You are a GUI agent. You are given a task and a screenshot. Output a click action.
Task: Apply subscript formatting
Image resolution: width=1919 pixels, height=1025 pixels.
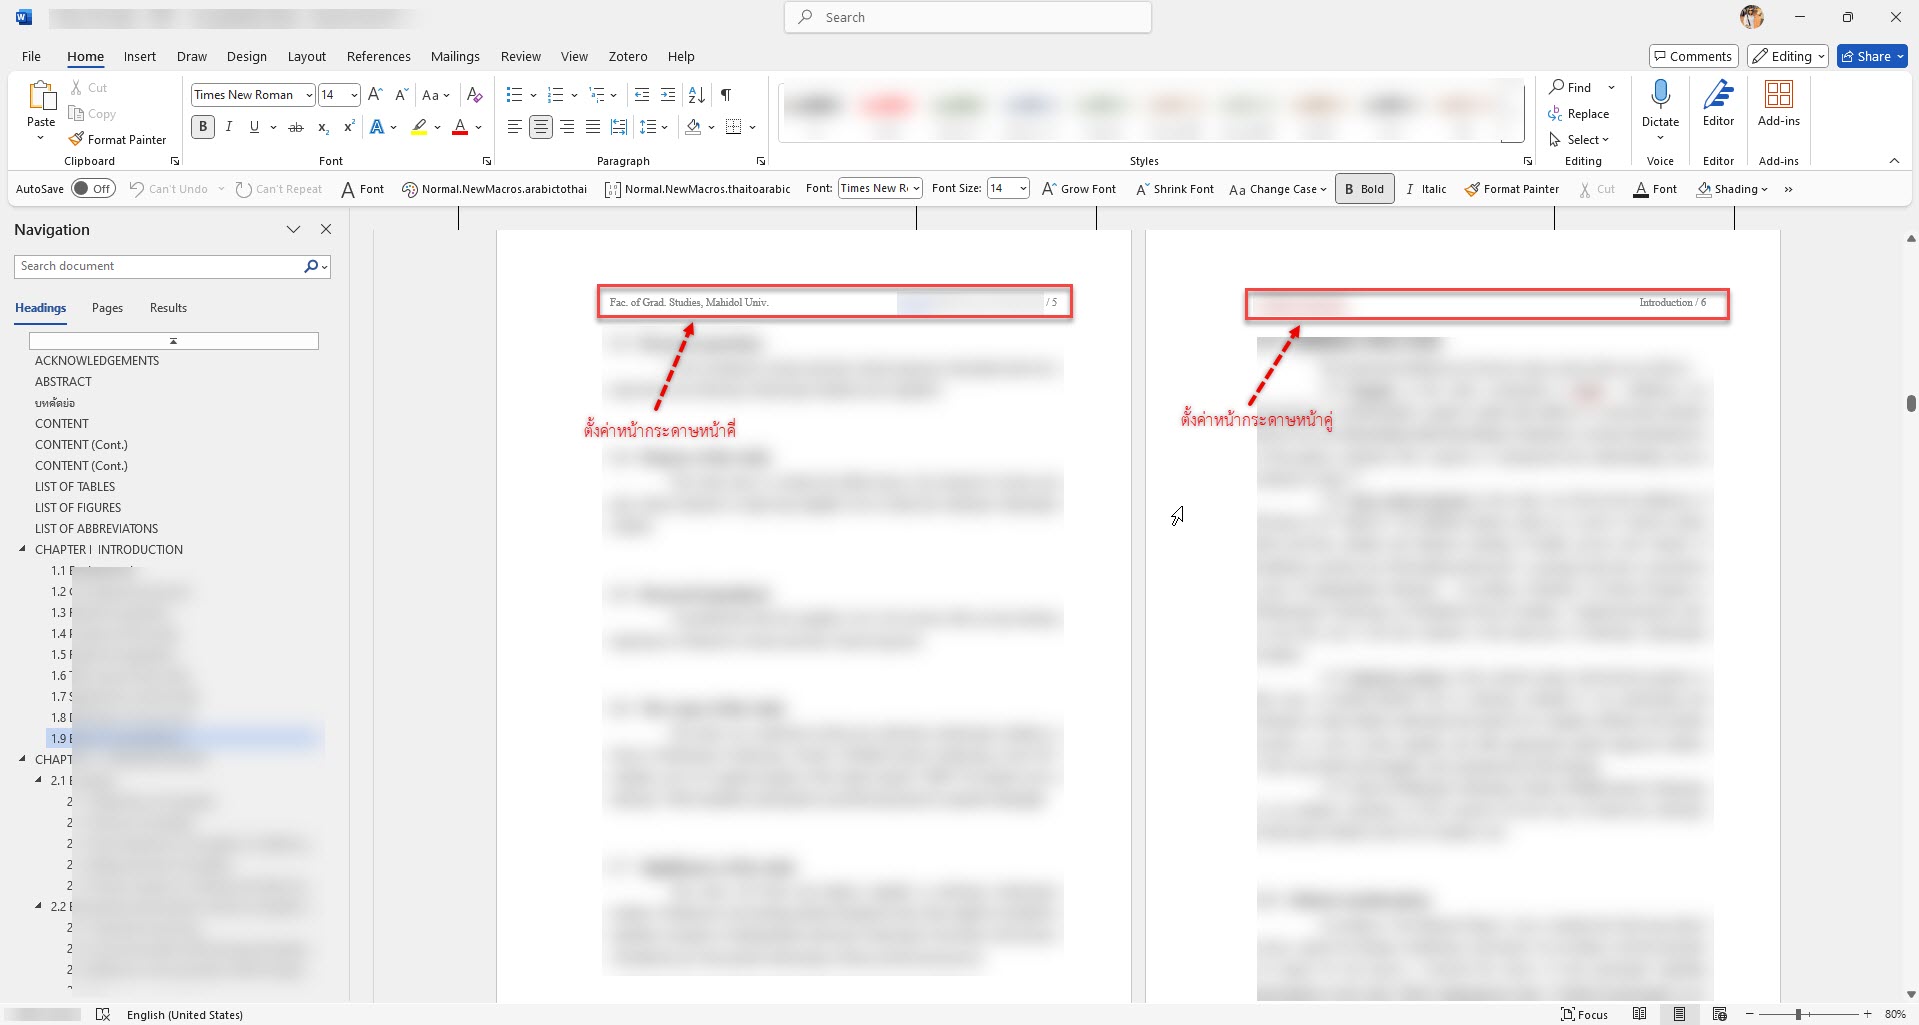tap(323, 127)
